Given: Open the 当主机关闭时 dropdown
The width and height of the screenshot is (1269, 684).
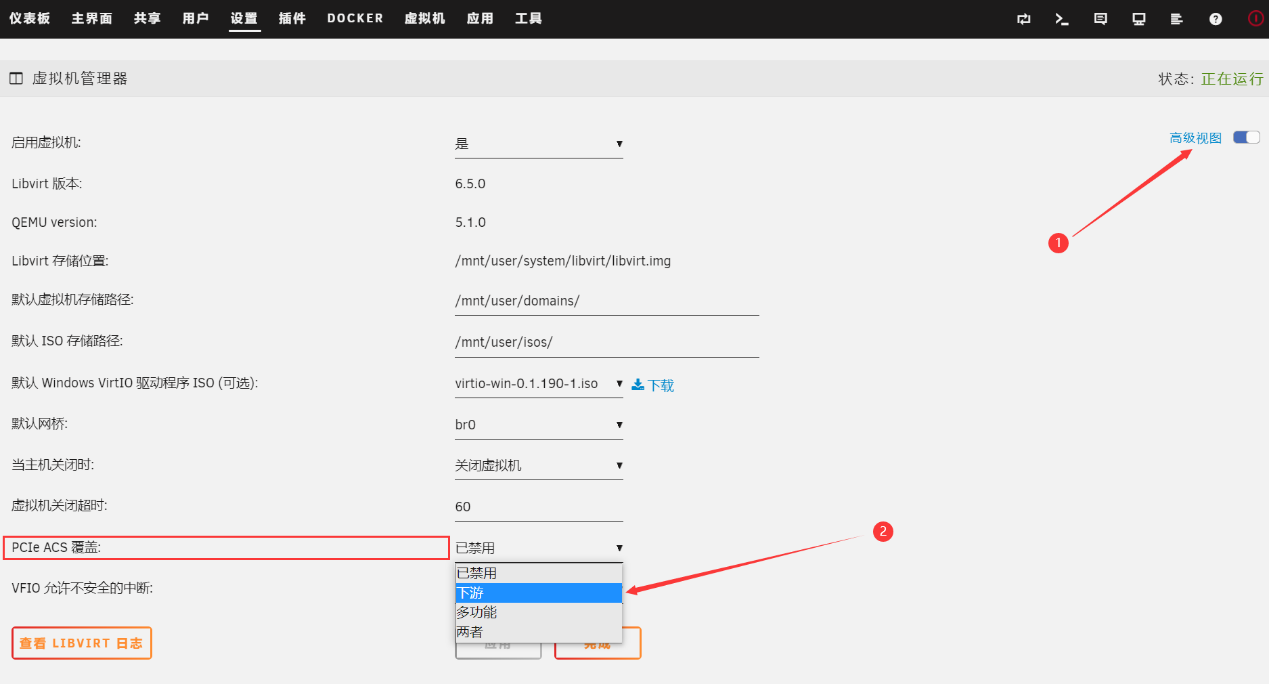Looking at the screenshot, I should (x=538, y=466).
